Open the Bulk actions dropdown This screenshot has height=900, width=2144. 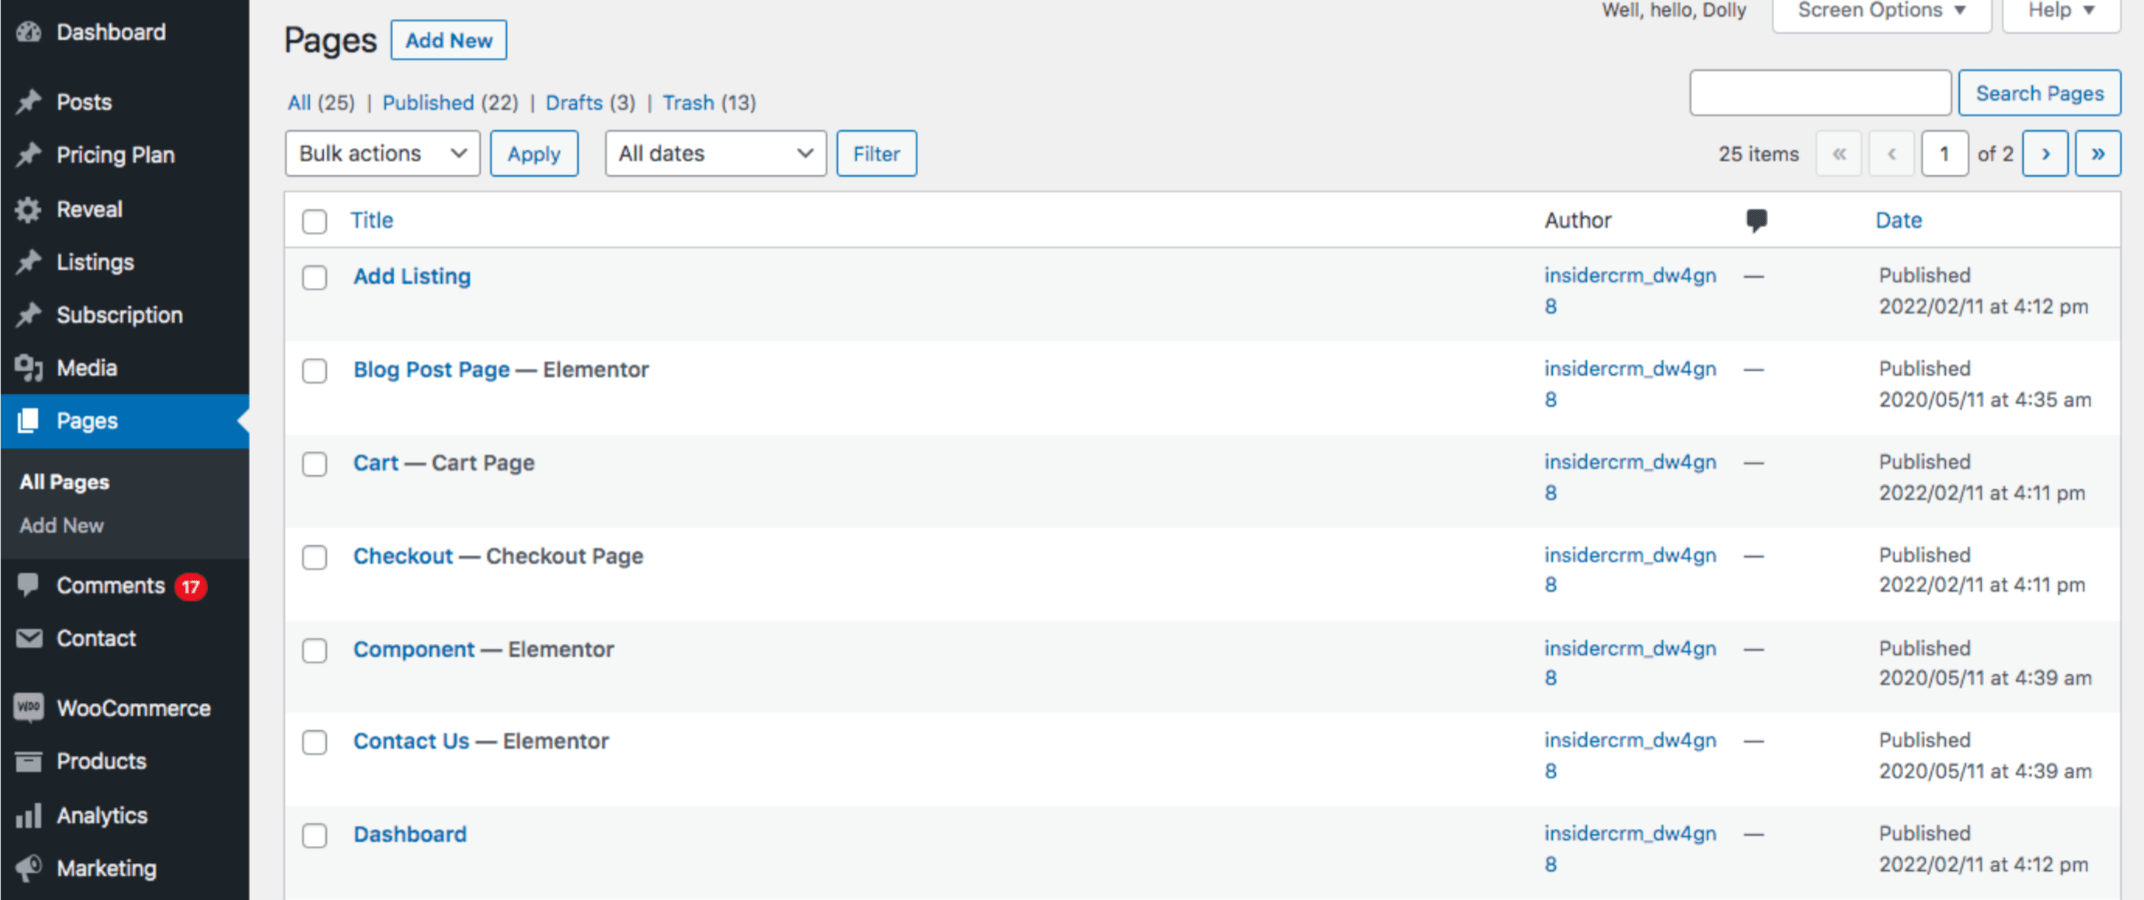coord(382,154)
